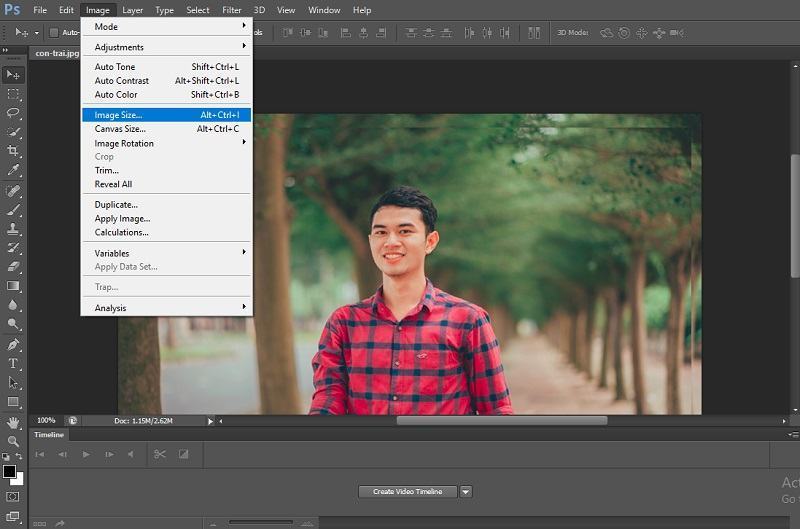Click the Auto-Align Layers icon
This screenshot has width=800, height=529.
(534, 33)
